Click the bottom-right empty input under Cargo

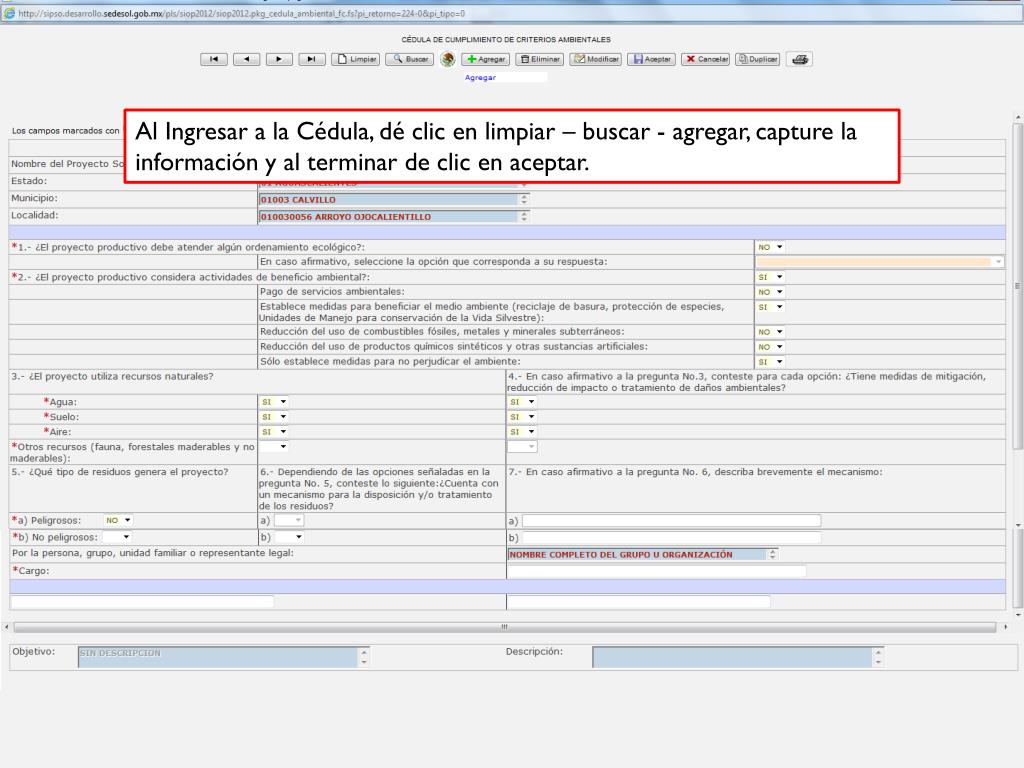tap(639, 601)
